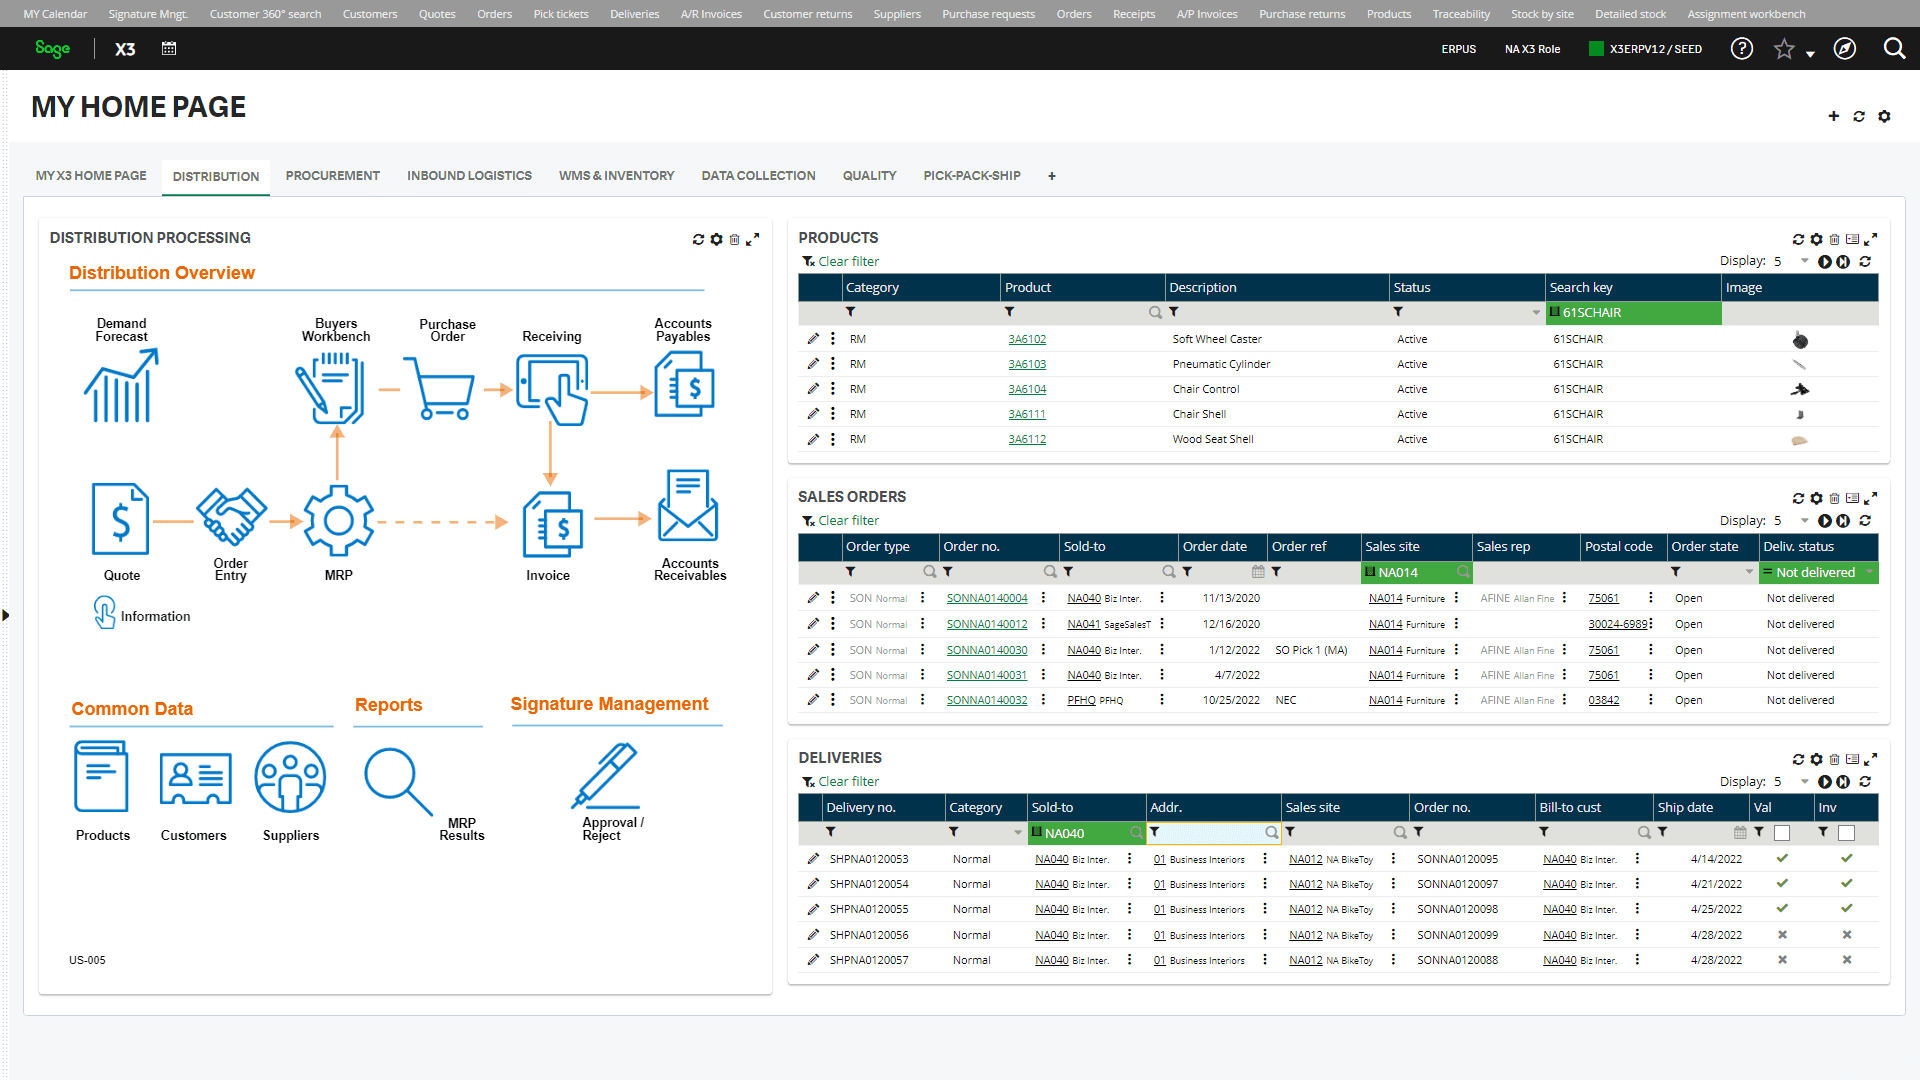Screen dimensions: 1920x1080
Task: Open the MRP Results magnifier icon
Action: tap(398, 782)
